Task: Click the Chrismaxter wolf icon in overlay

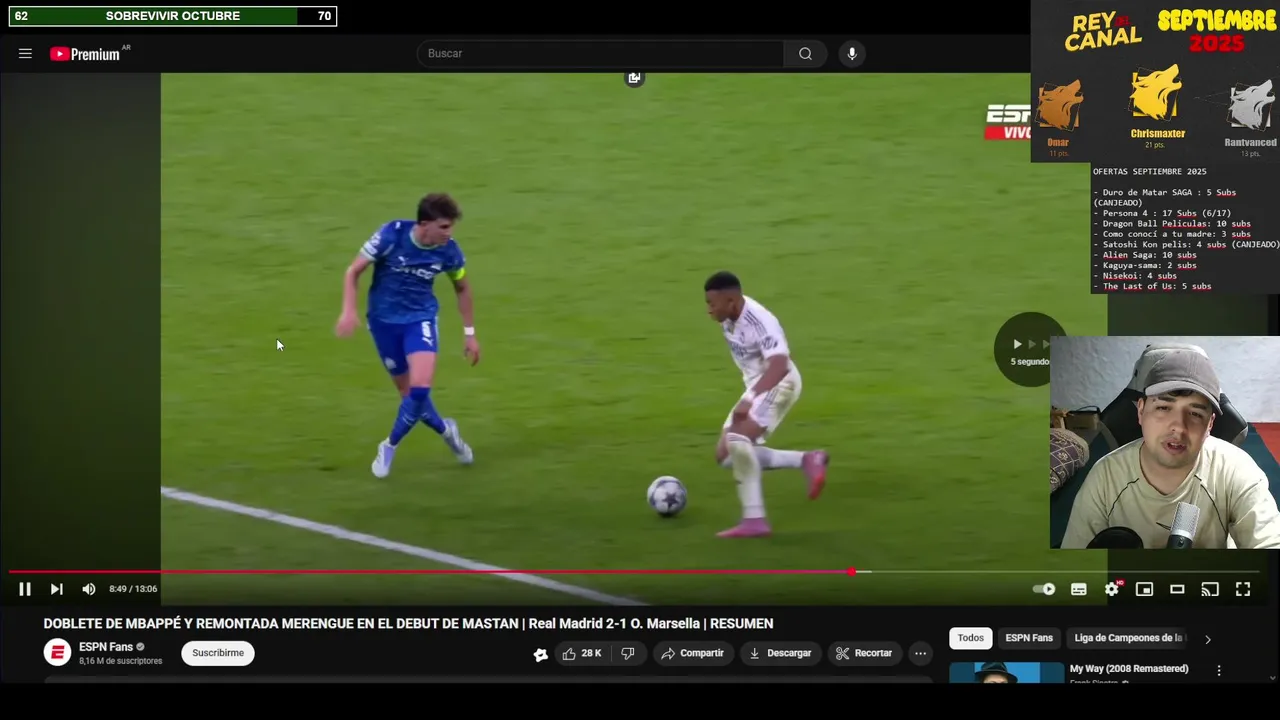Action: click(x=1156, y=94)
